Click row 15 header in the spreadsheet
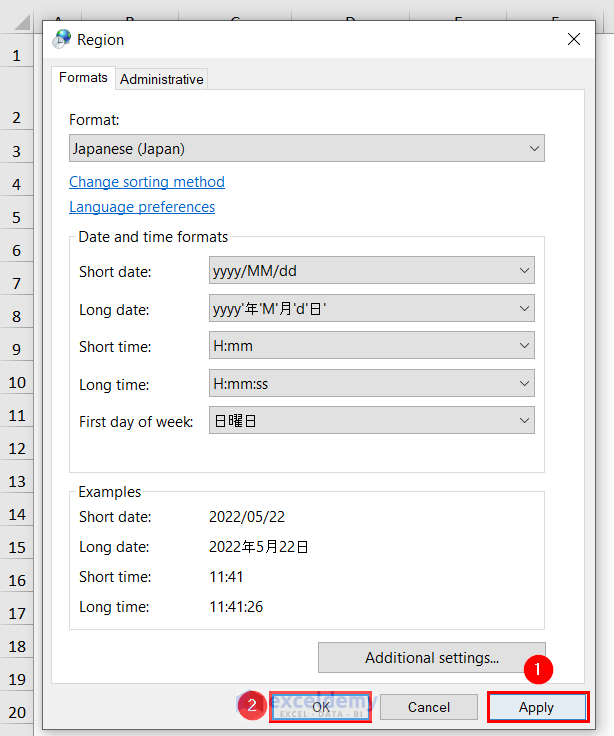Viewport: 614px width, 736px height. pyautogui.click(x=16, y=547)
